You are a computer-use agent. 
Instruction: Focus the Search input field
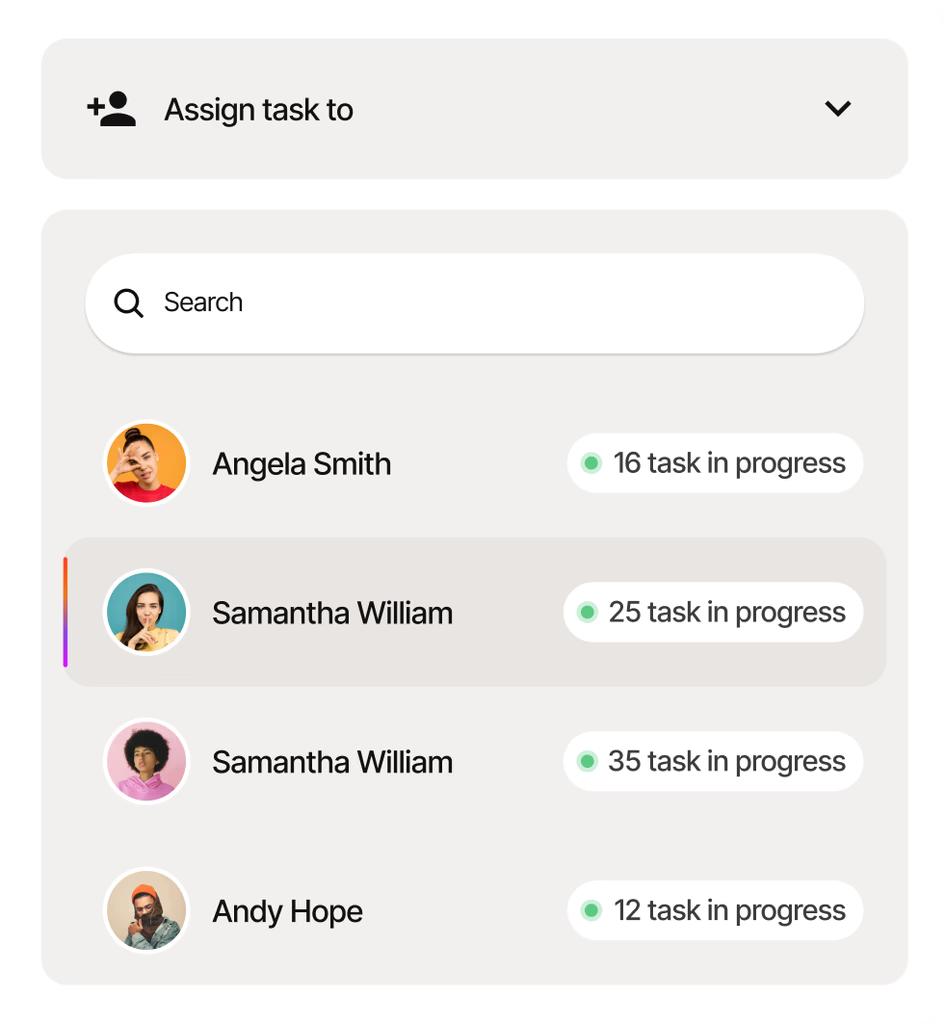(x=475, y=304)
